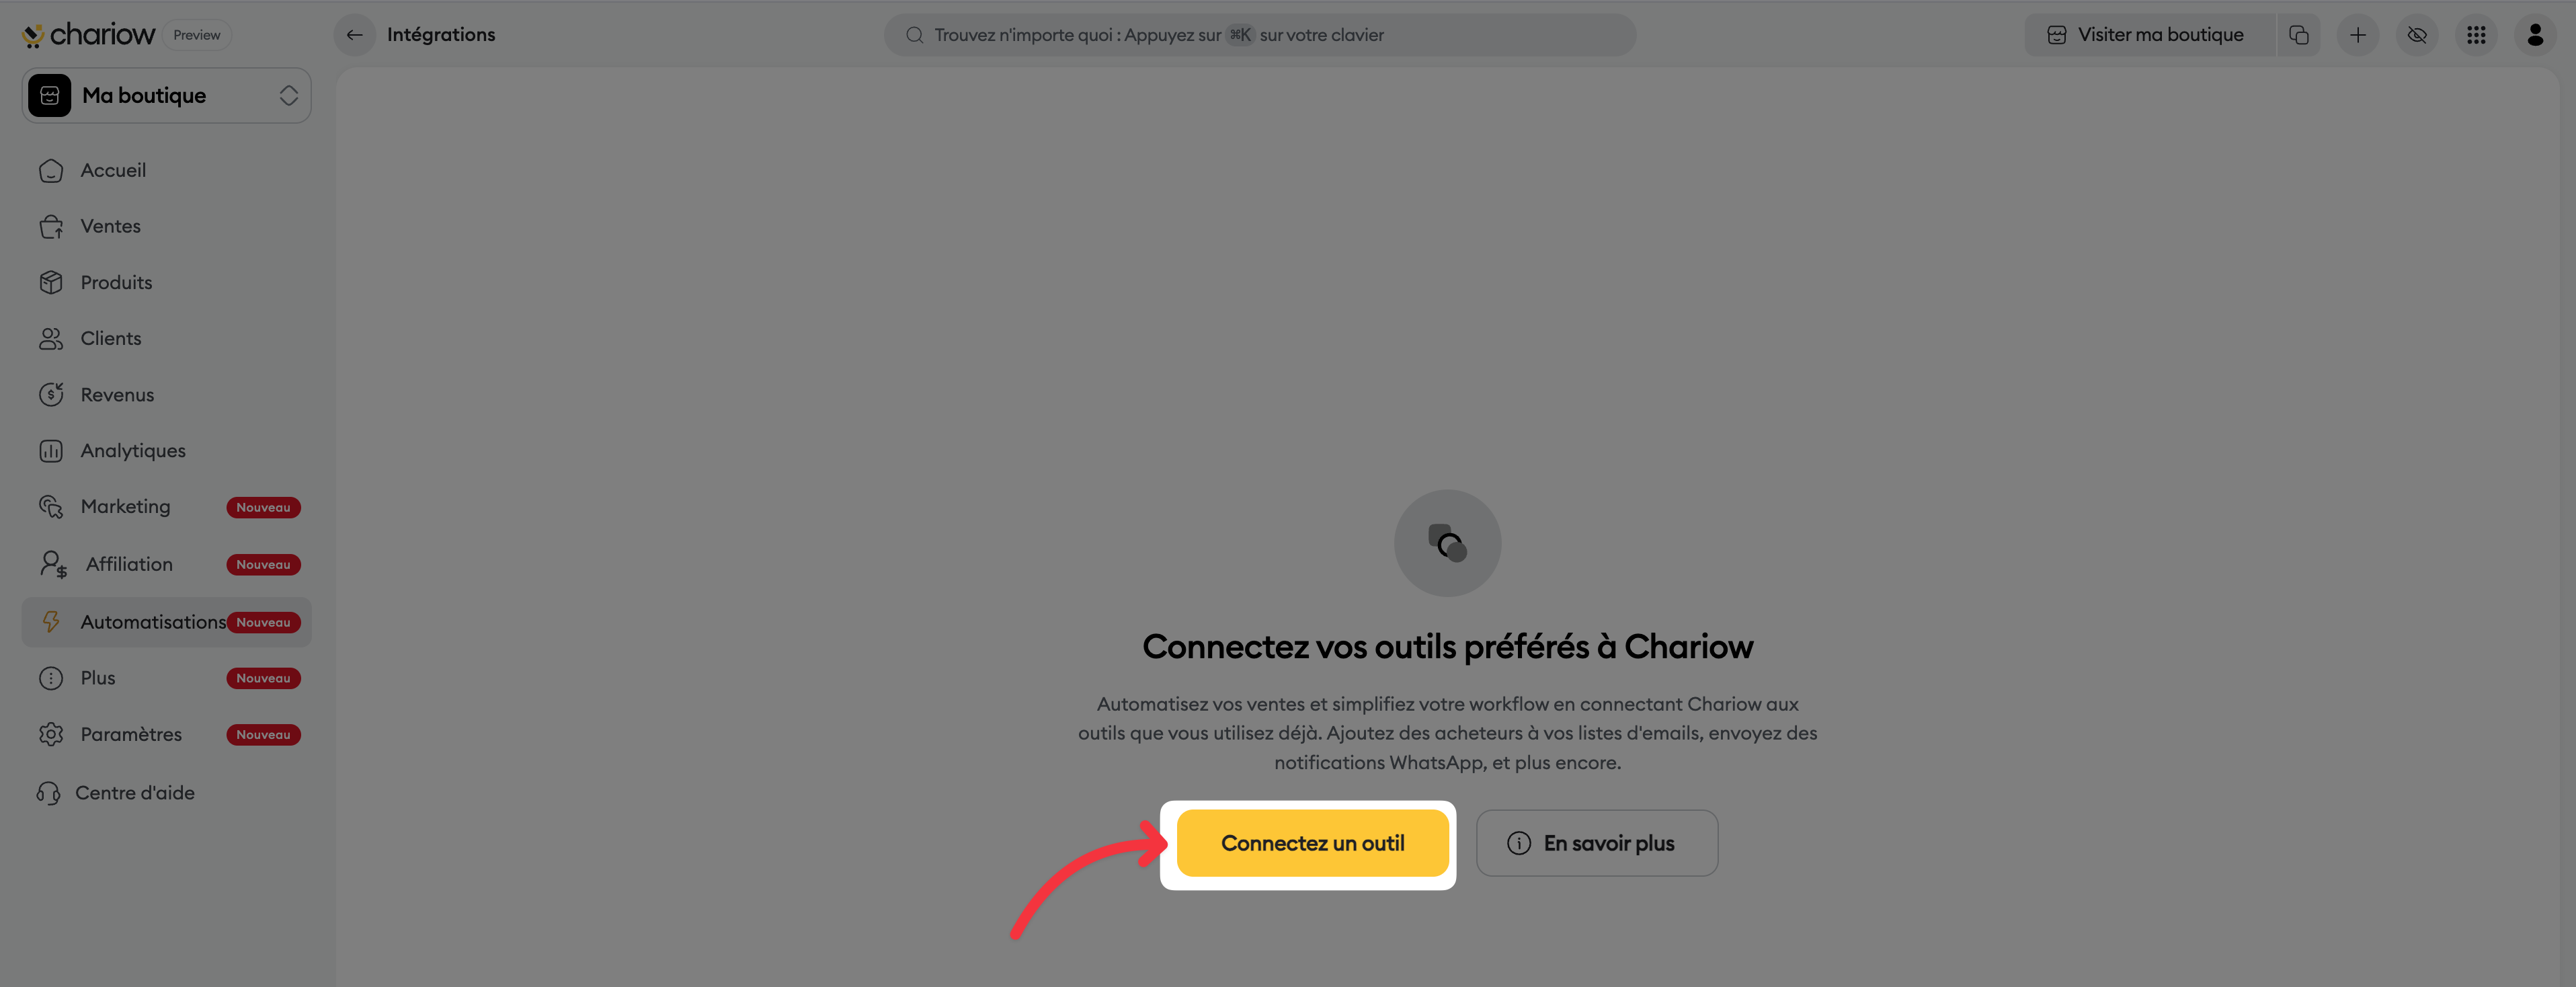Click the back arrow next to Intégrations
Screen dimensions: 2576x987
click(x=354, y=35)
